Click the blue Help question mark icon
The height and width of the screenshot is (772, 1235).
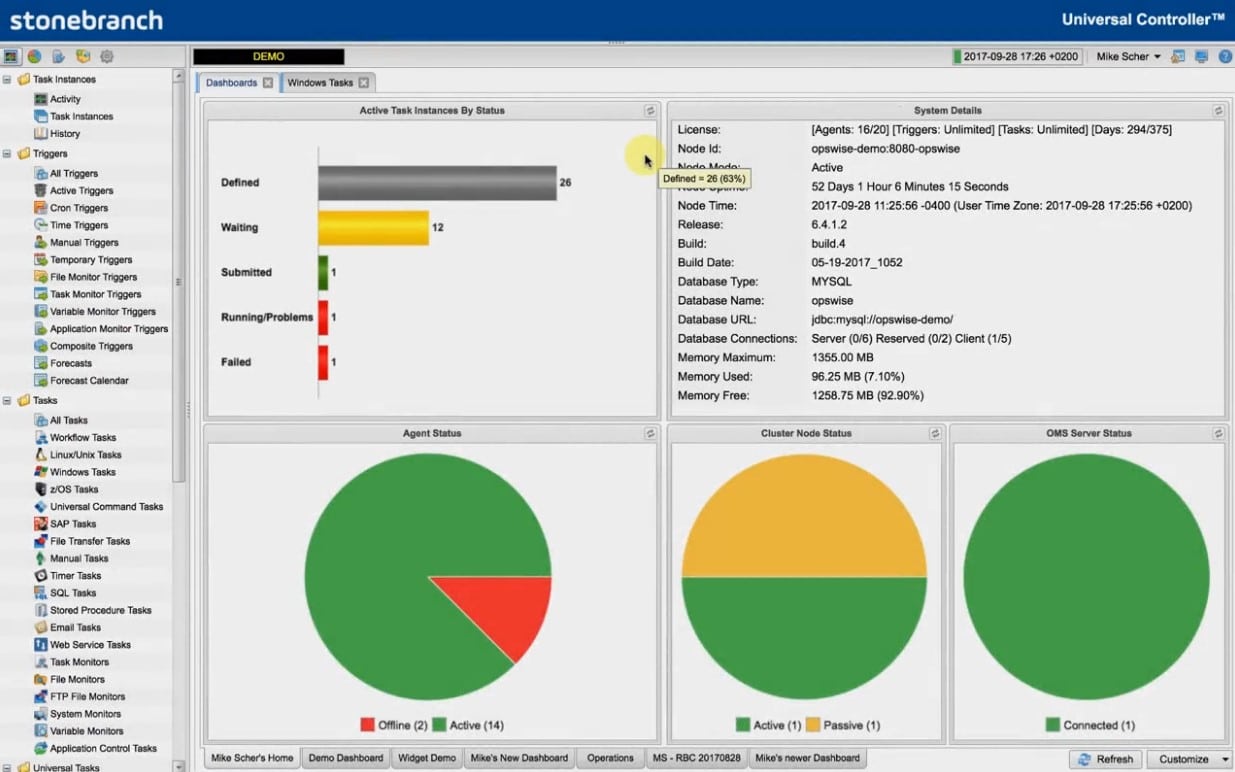(1225, 56)
